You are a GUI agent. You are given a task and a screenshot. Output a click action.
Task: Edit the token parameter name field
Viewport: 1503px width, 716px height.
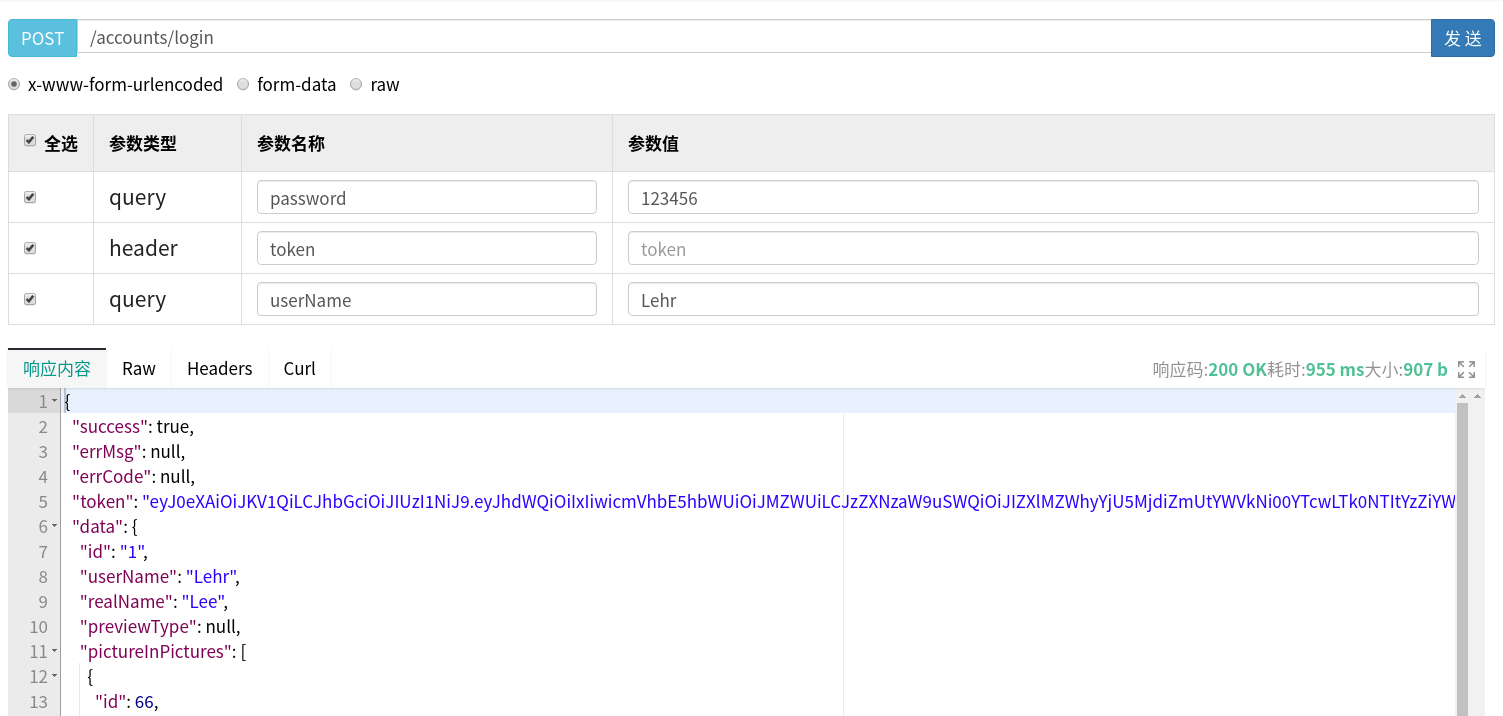427,248
